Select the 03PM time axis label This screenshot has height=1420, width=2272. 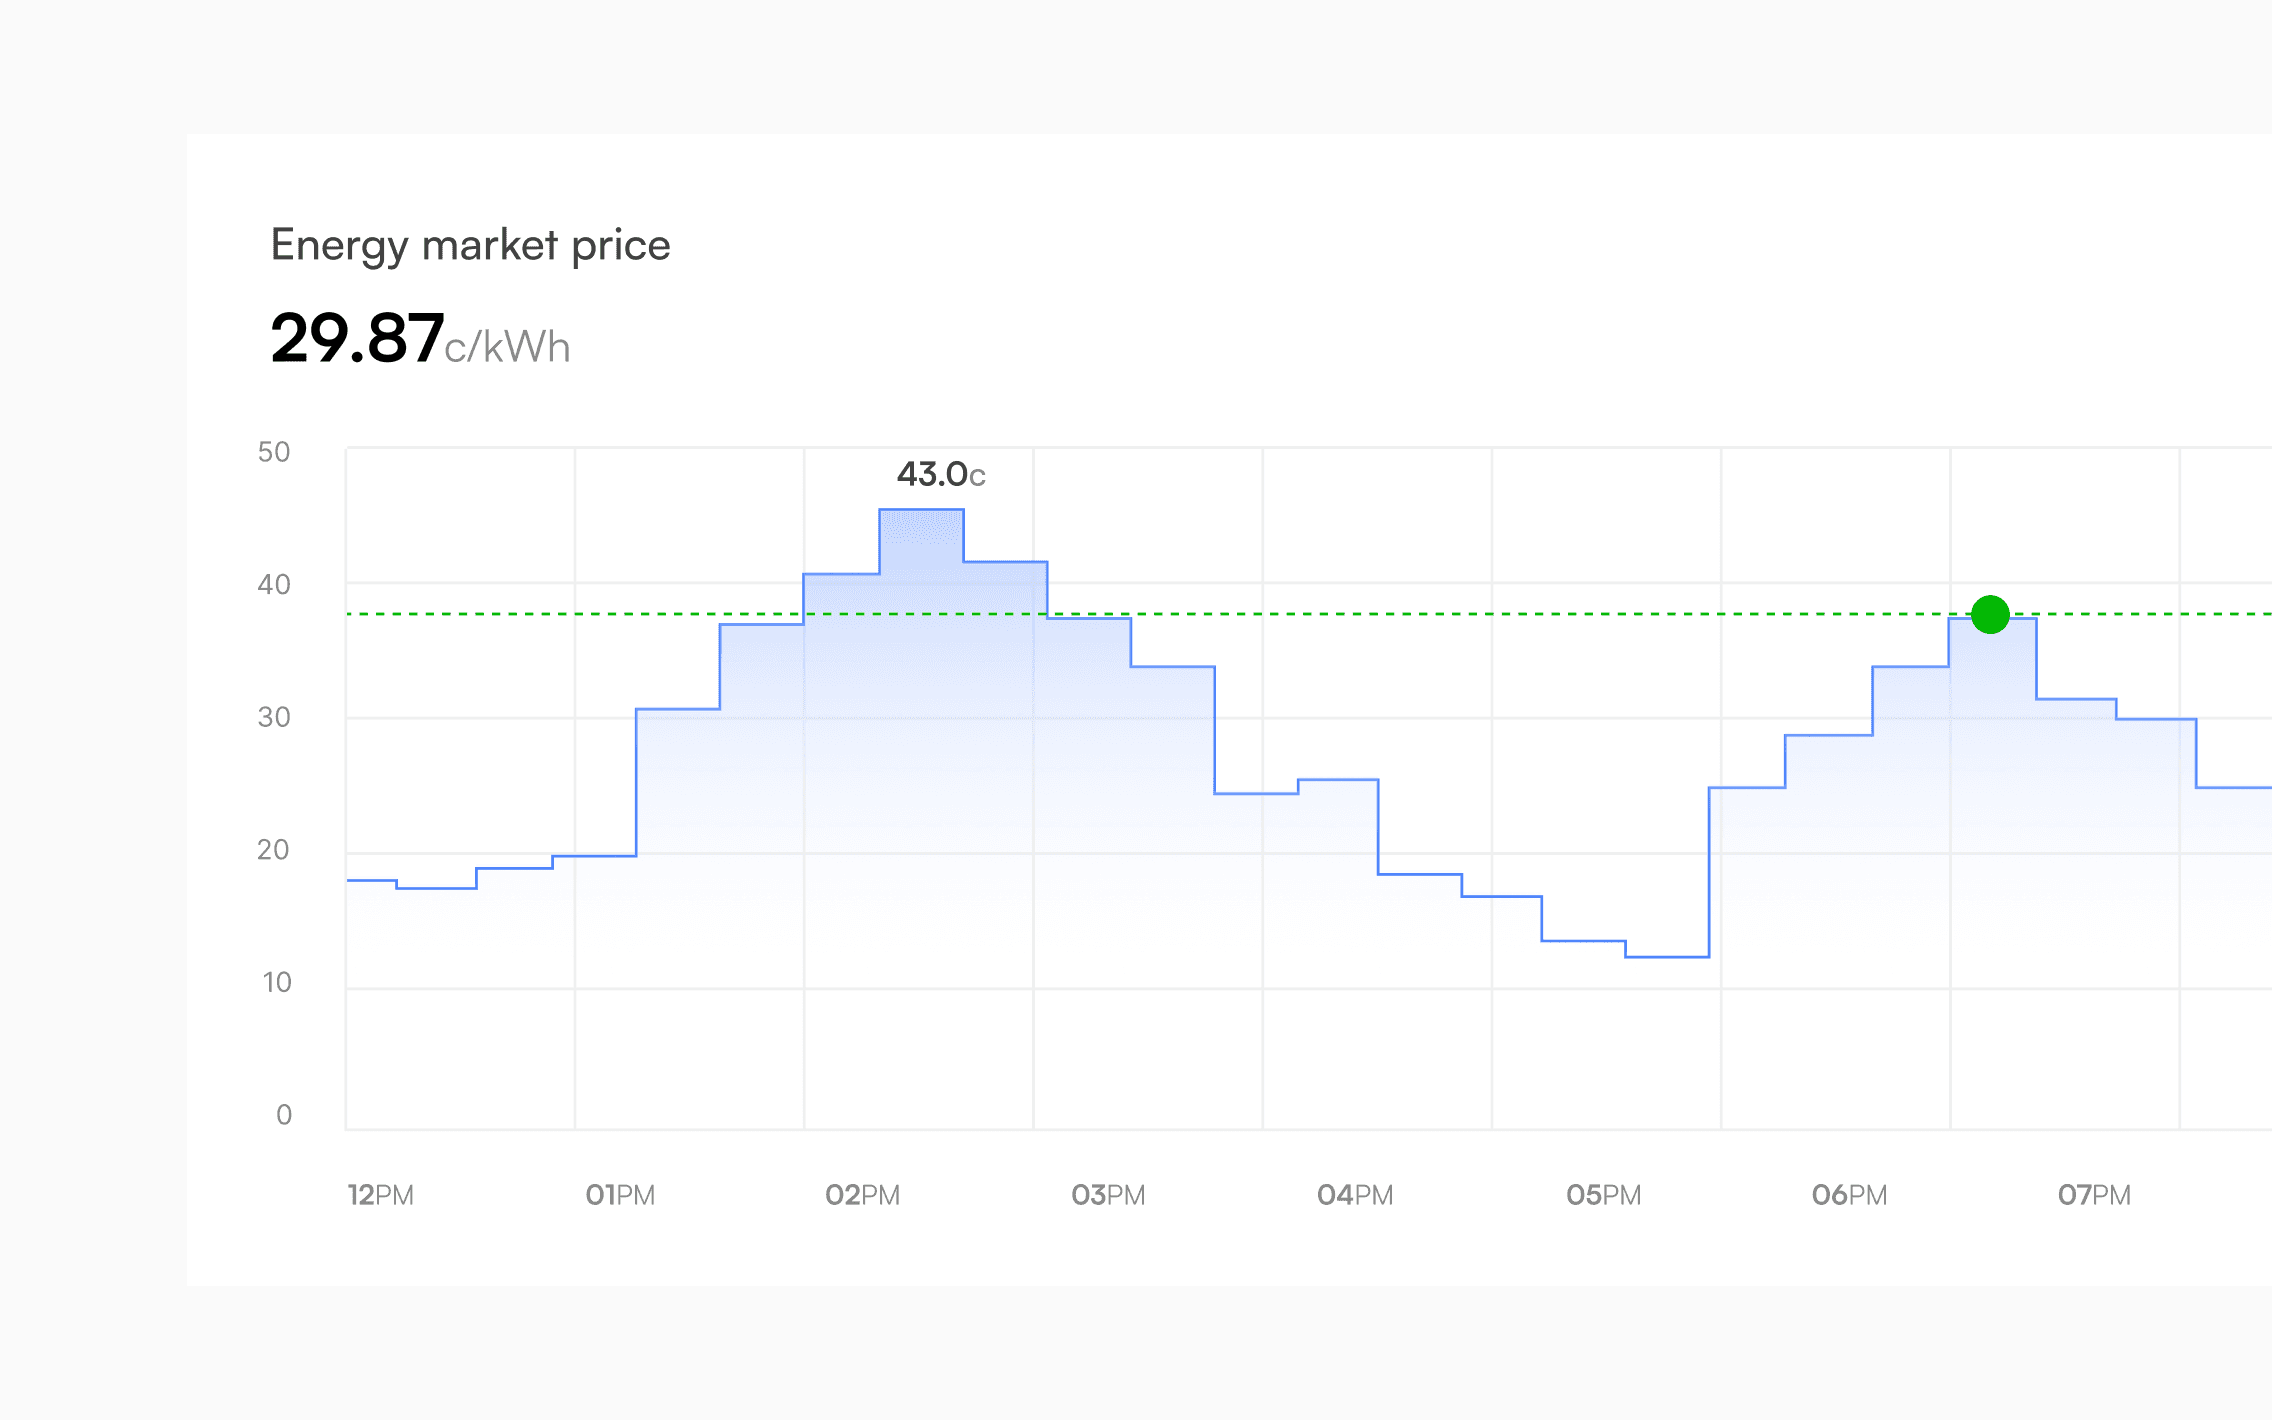coord(1108,1195)
